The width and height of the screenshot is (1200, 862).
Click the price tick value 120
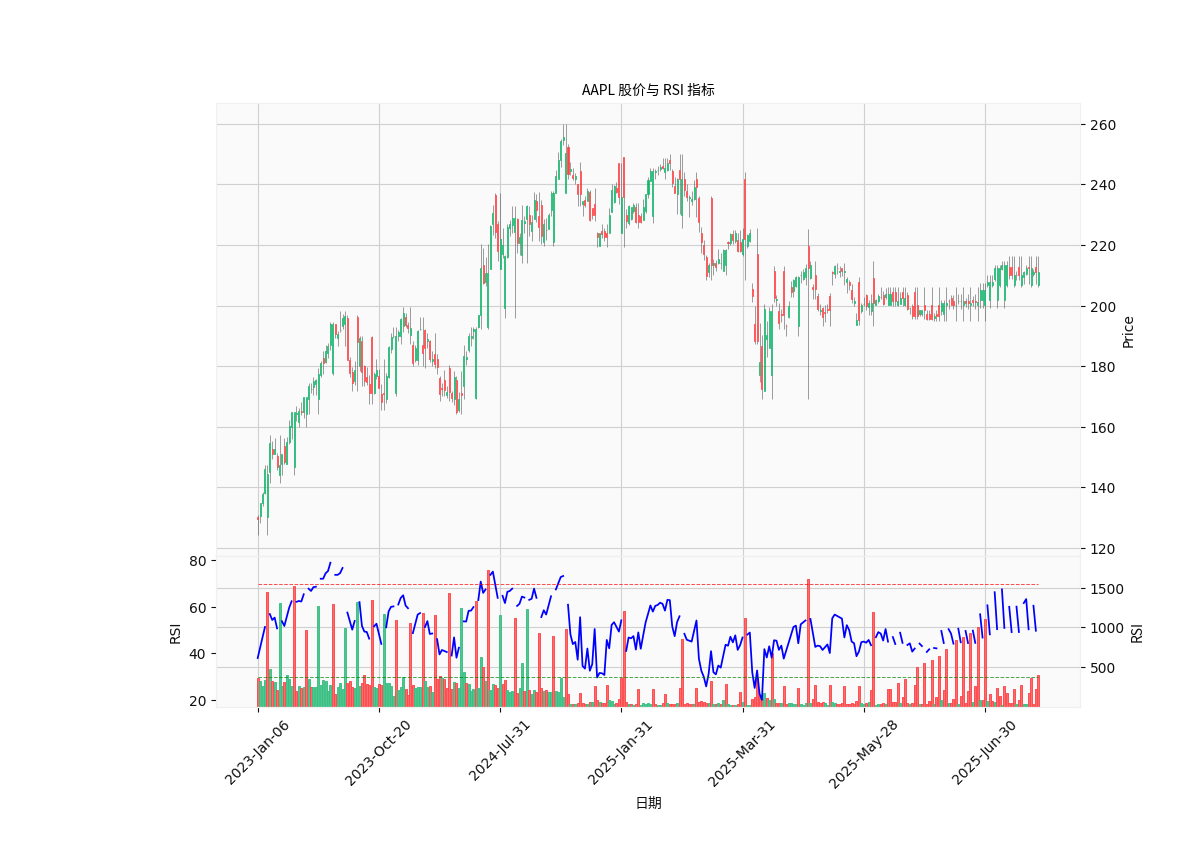click(1103, 549)
